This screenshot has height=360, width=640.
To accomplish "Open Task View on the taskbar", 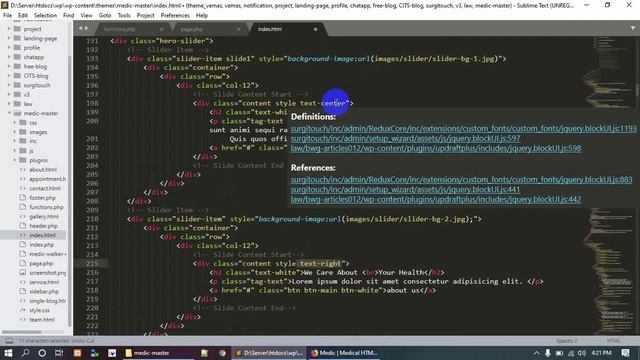I will pos(59,353).
